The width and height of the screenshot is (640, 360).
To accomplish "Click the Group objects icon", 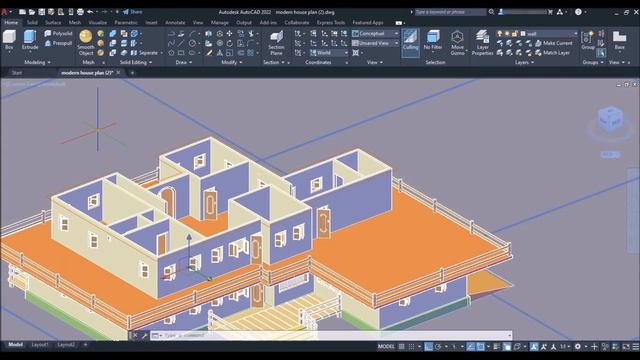I will point(588,40).
